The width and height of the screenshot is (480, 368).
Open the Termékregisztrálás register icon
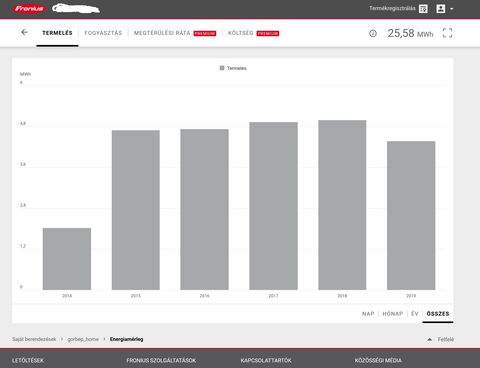pyautogui.click(x=423, y=9)
